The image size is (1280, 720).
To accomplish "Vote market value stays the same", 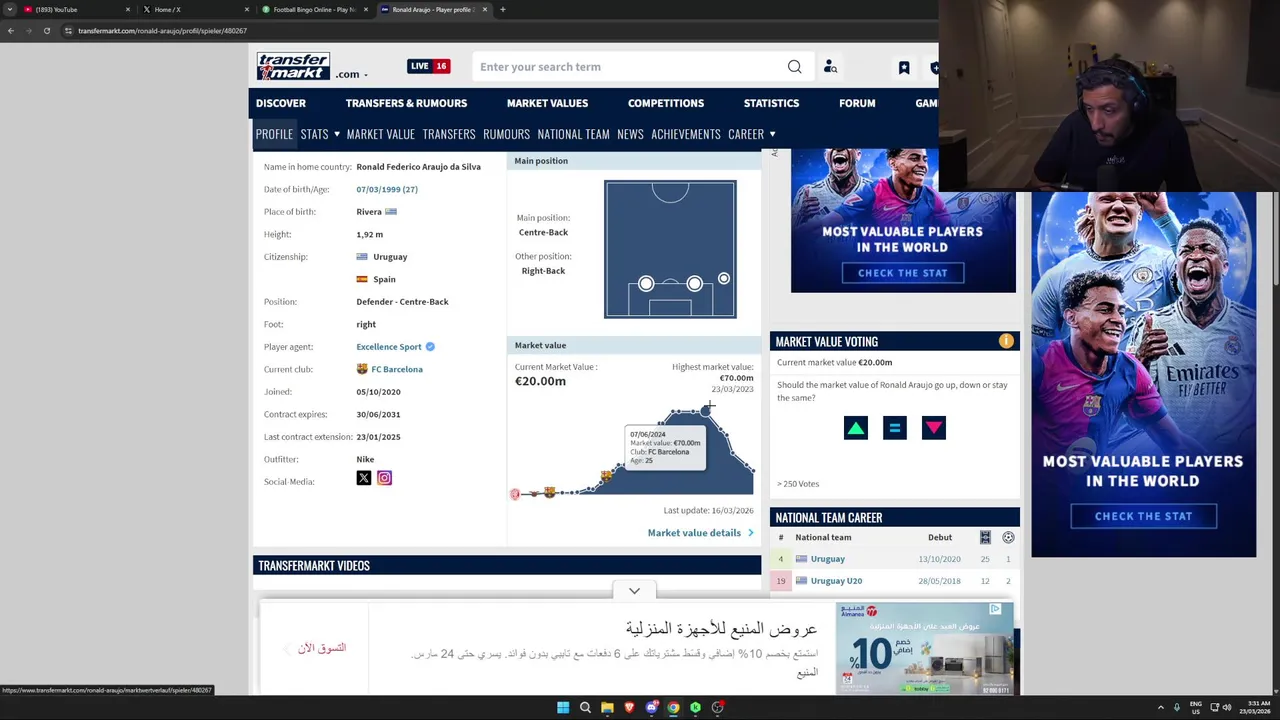I will click(x=895, y=428).
